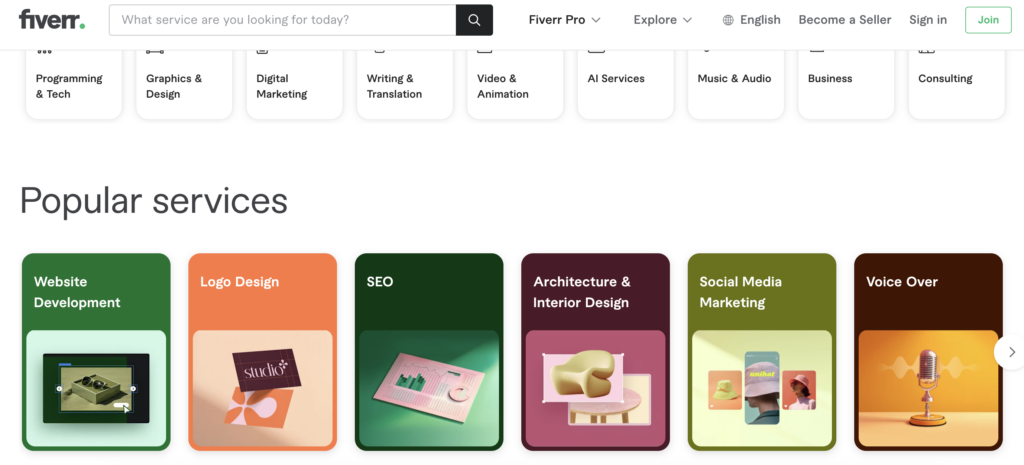The image size is (1024, 465).
Task: Click the Voice Over microphone image
Action: [x=927, y=388]
